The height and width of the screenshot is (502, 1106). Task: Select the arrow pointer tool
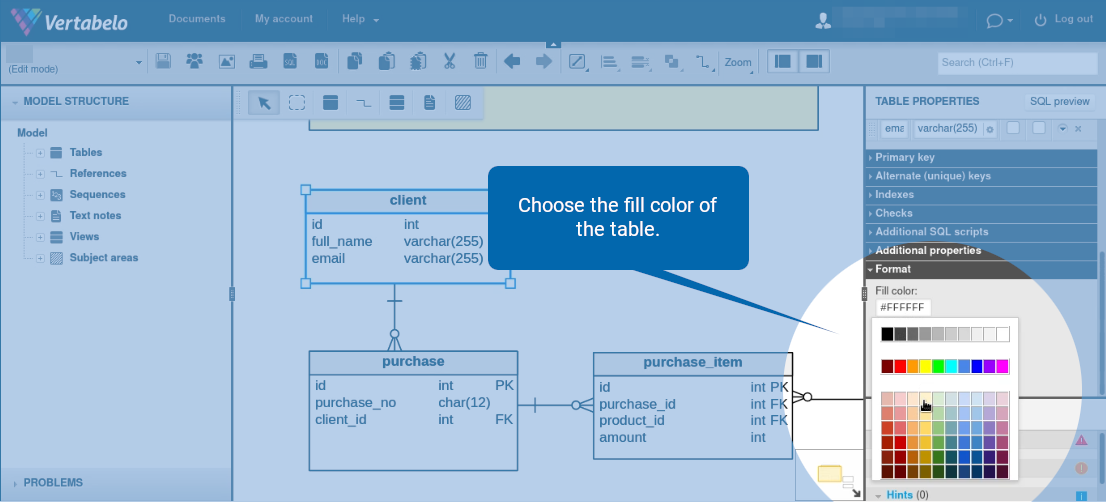point(264,103)
